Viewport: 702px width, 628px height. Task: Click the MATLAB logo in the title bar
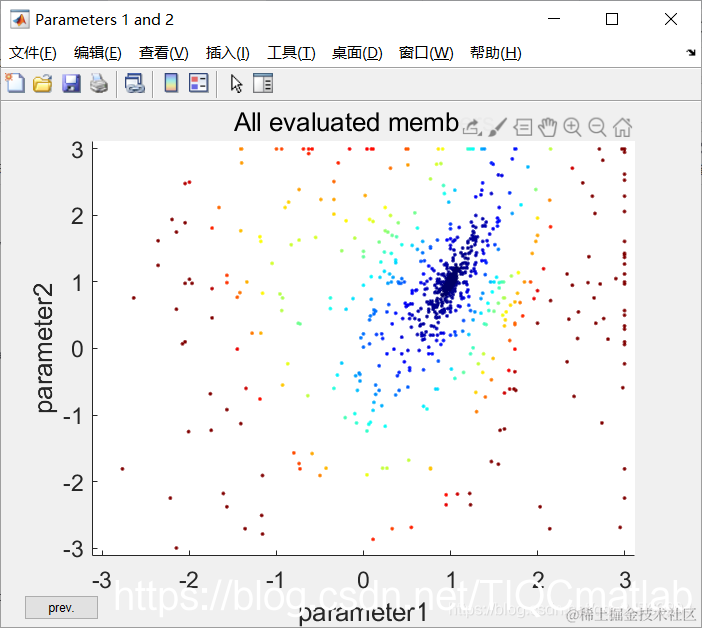20,20
